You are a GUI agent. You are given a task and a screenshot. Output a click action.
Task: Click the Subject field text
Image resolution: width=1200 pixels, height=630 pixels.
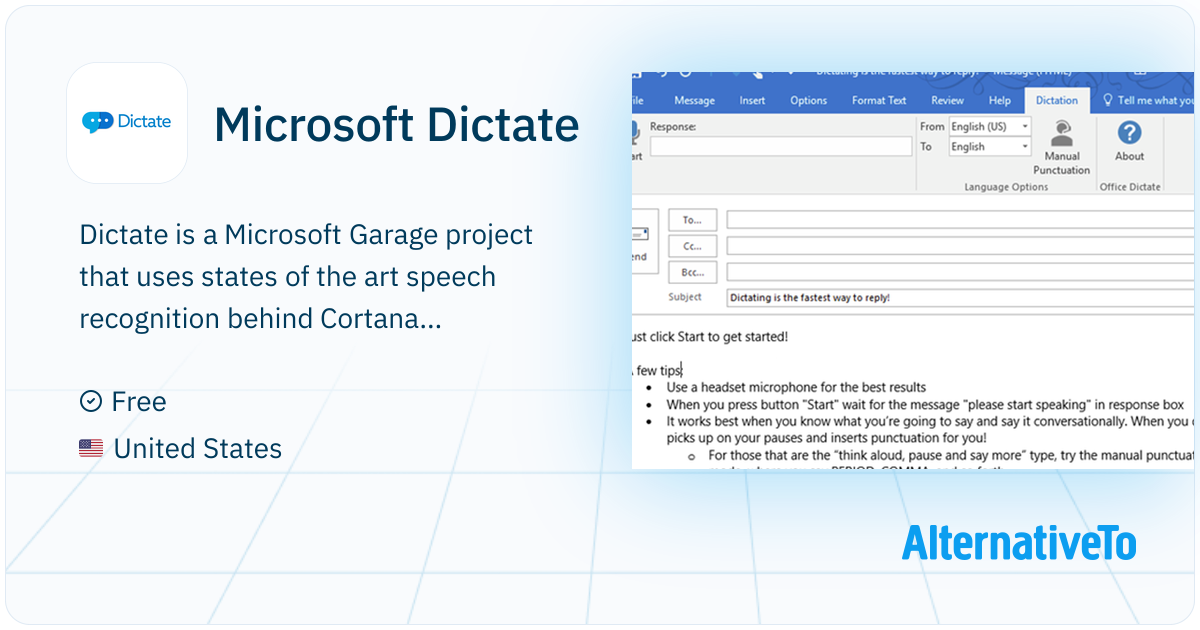(x=810, y=298)
